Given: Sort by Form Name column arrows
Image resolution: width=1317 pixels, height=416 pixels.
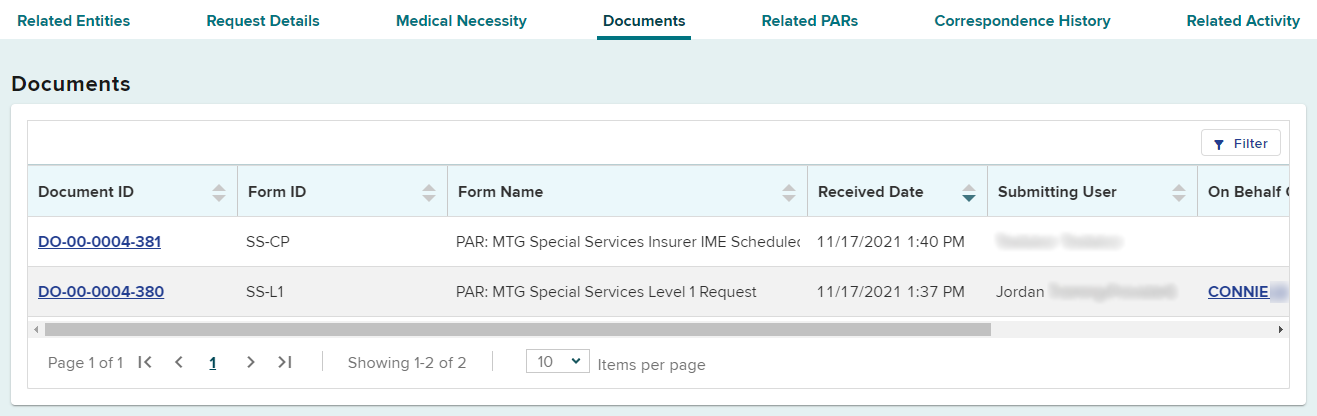Looking at the screenshot, I should pos(789,192).
